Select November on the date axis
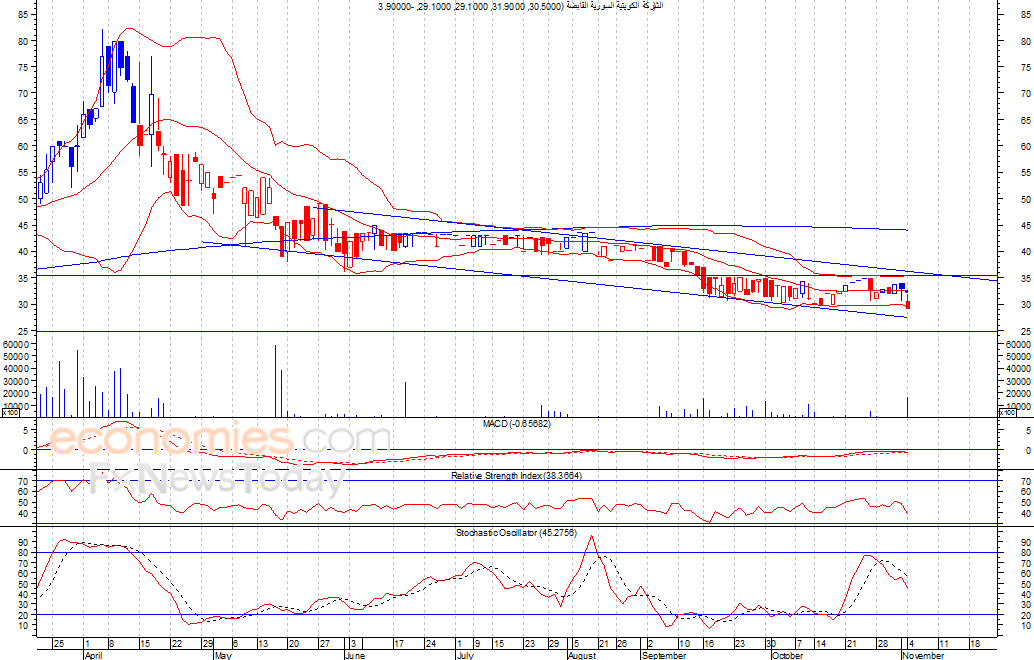Image resolution: width=1034 pixels, height=660 pixels. [922, 656]
